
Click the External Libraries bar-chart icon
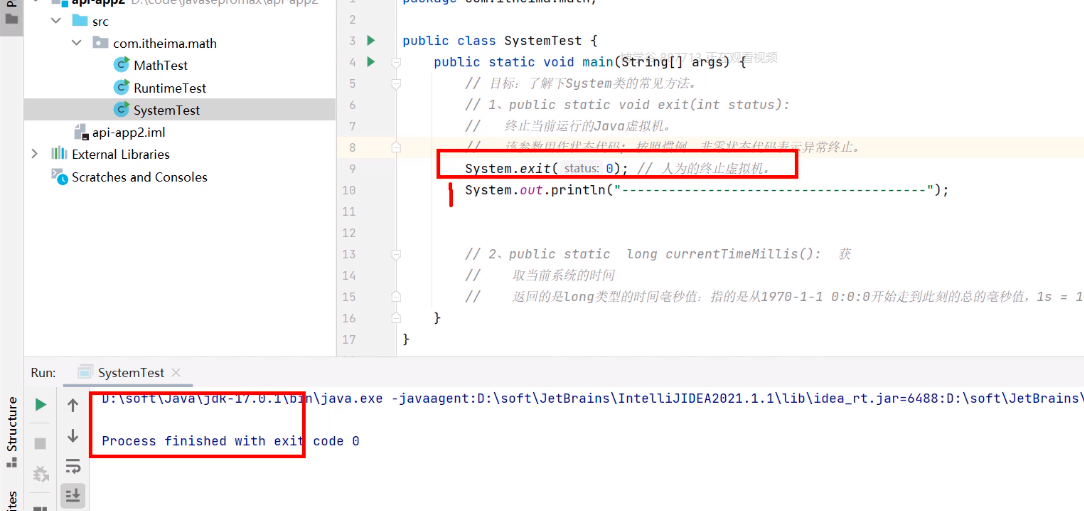click(x=59, y=154)
